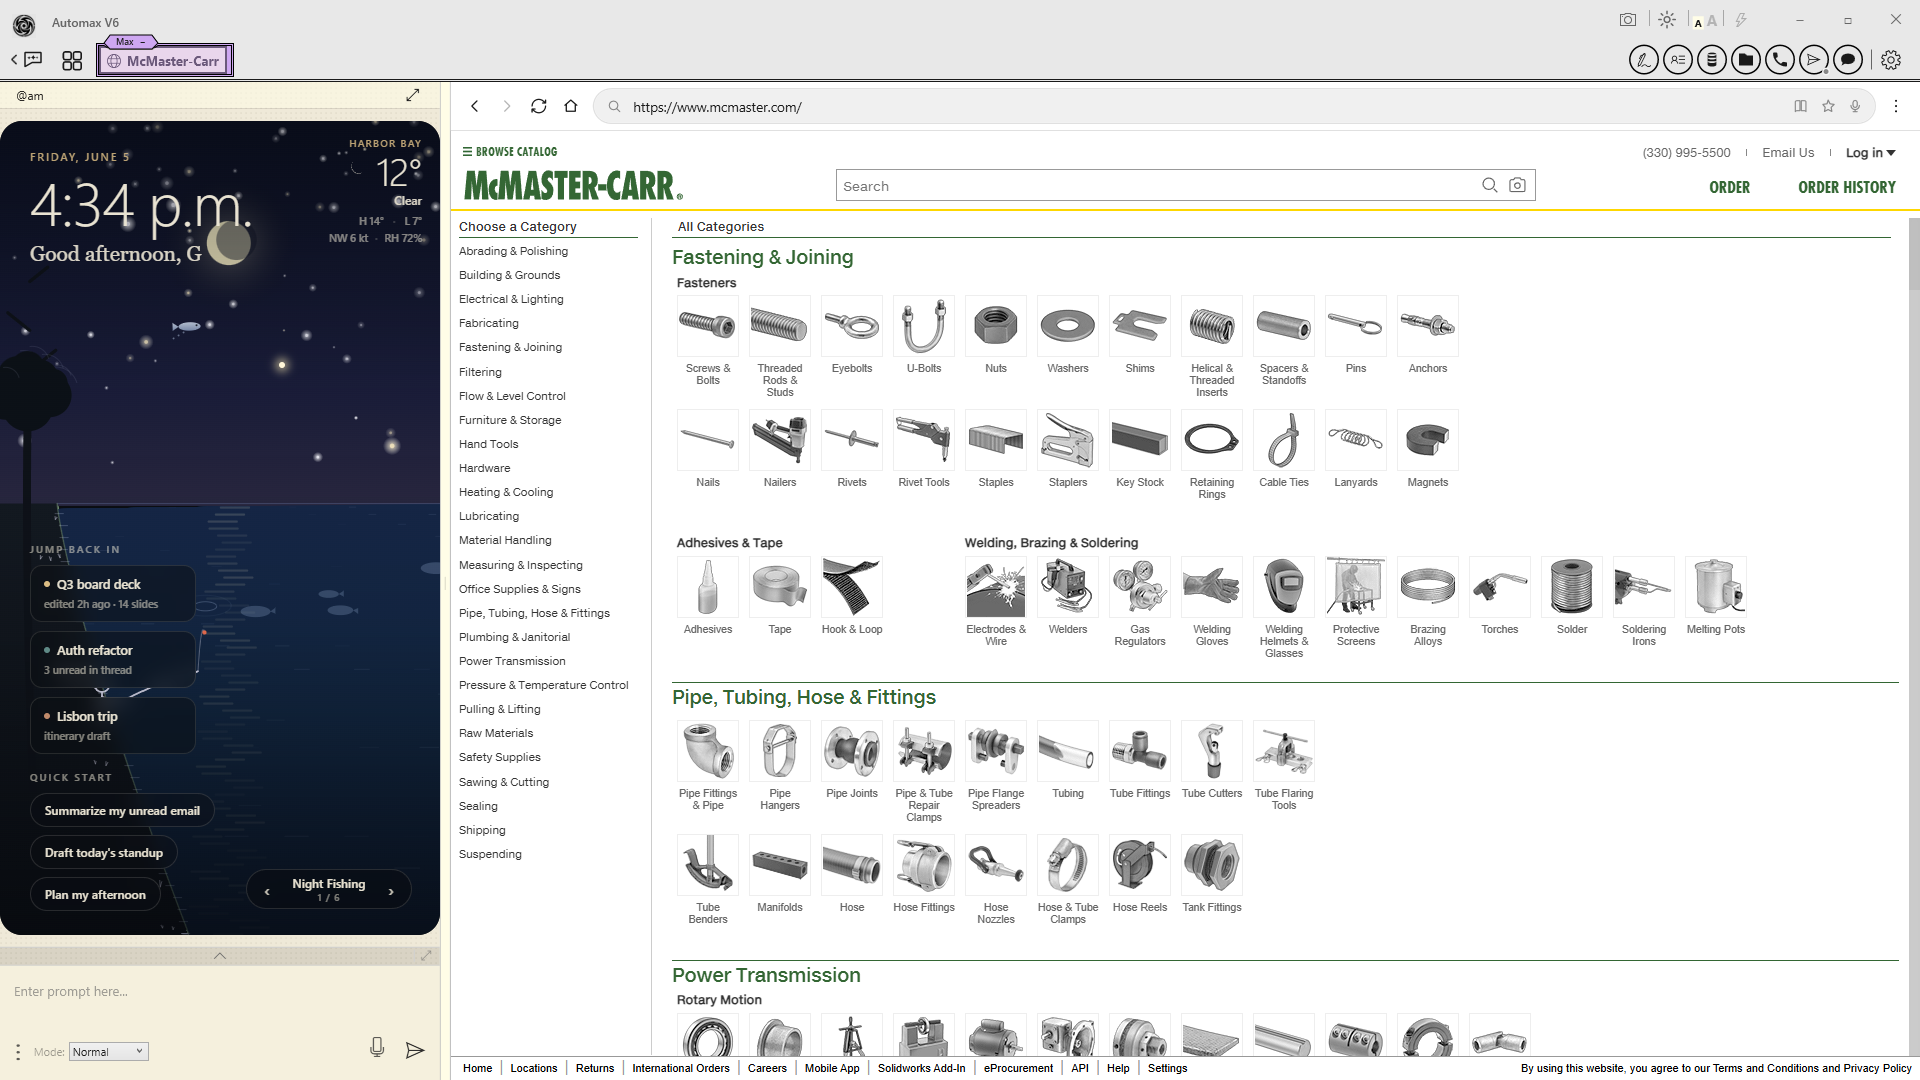Collapse widget panel with up chevron
This screenshot has width=1920, height=1080.
click(x=220, y=956)
